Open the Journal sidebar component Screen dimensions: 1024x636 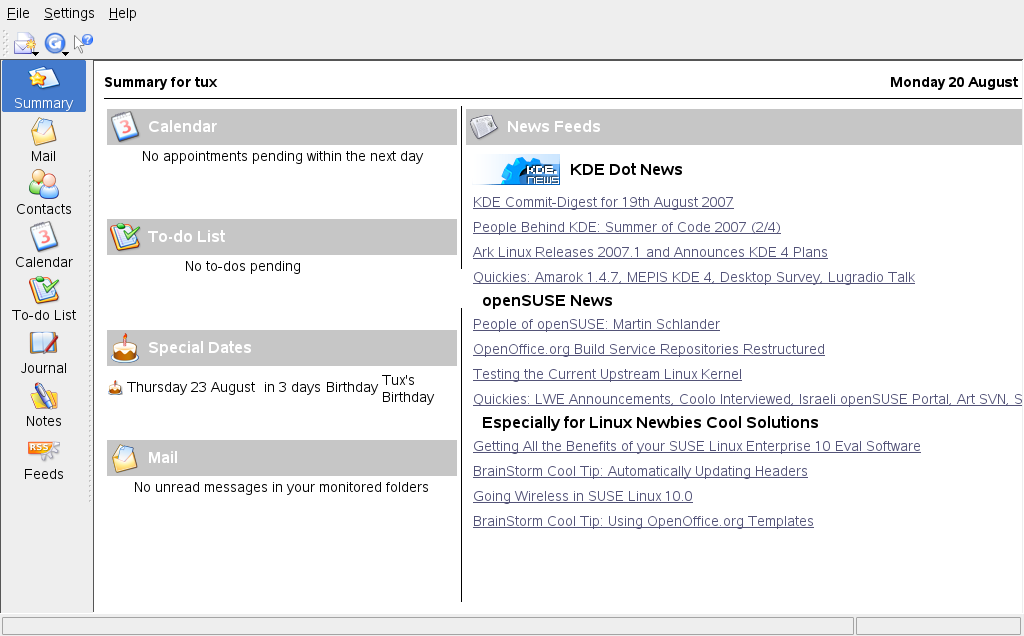pos(43,353)
